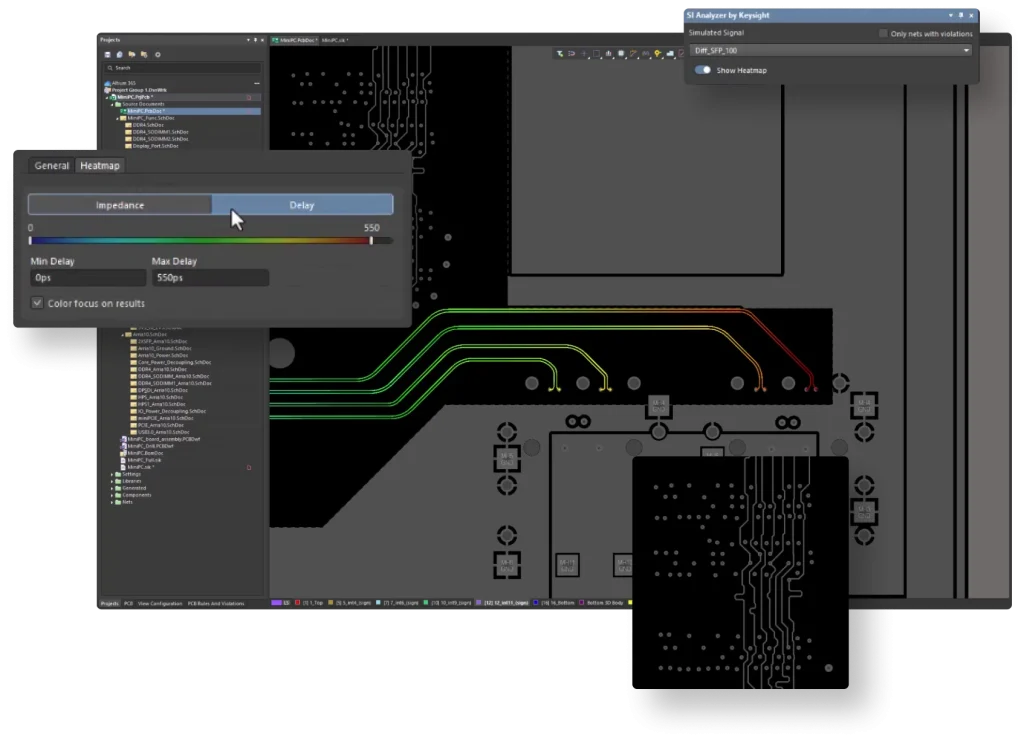Screen dimensions: 1024x741
Task: Open the PCB Rules And Violations tab
Action: click(216, 604)
